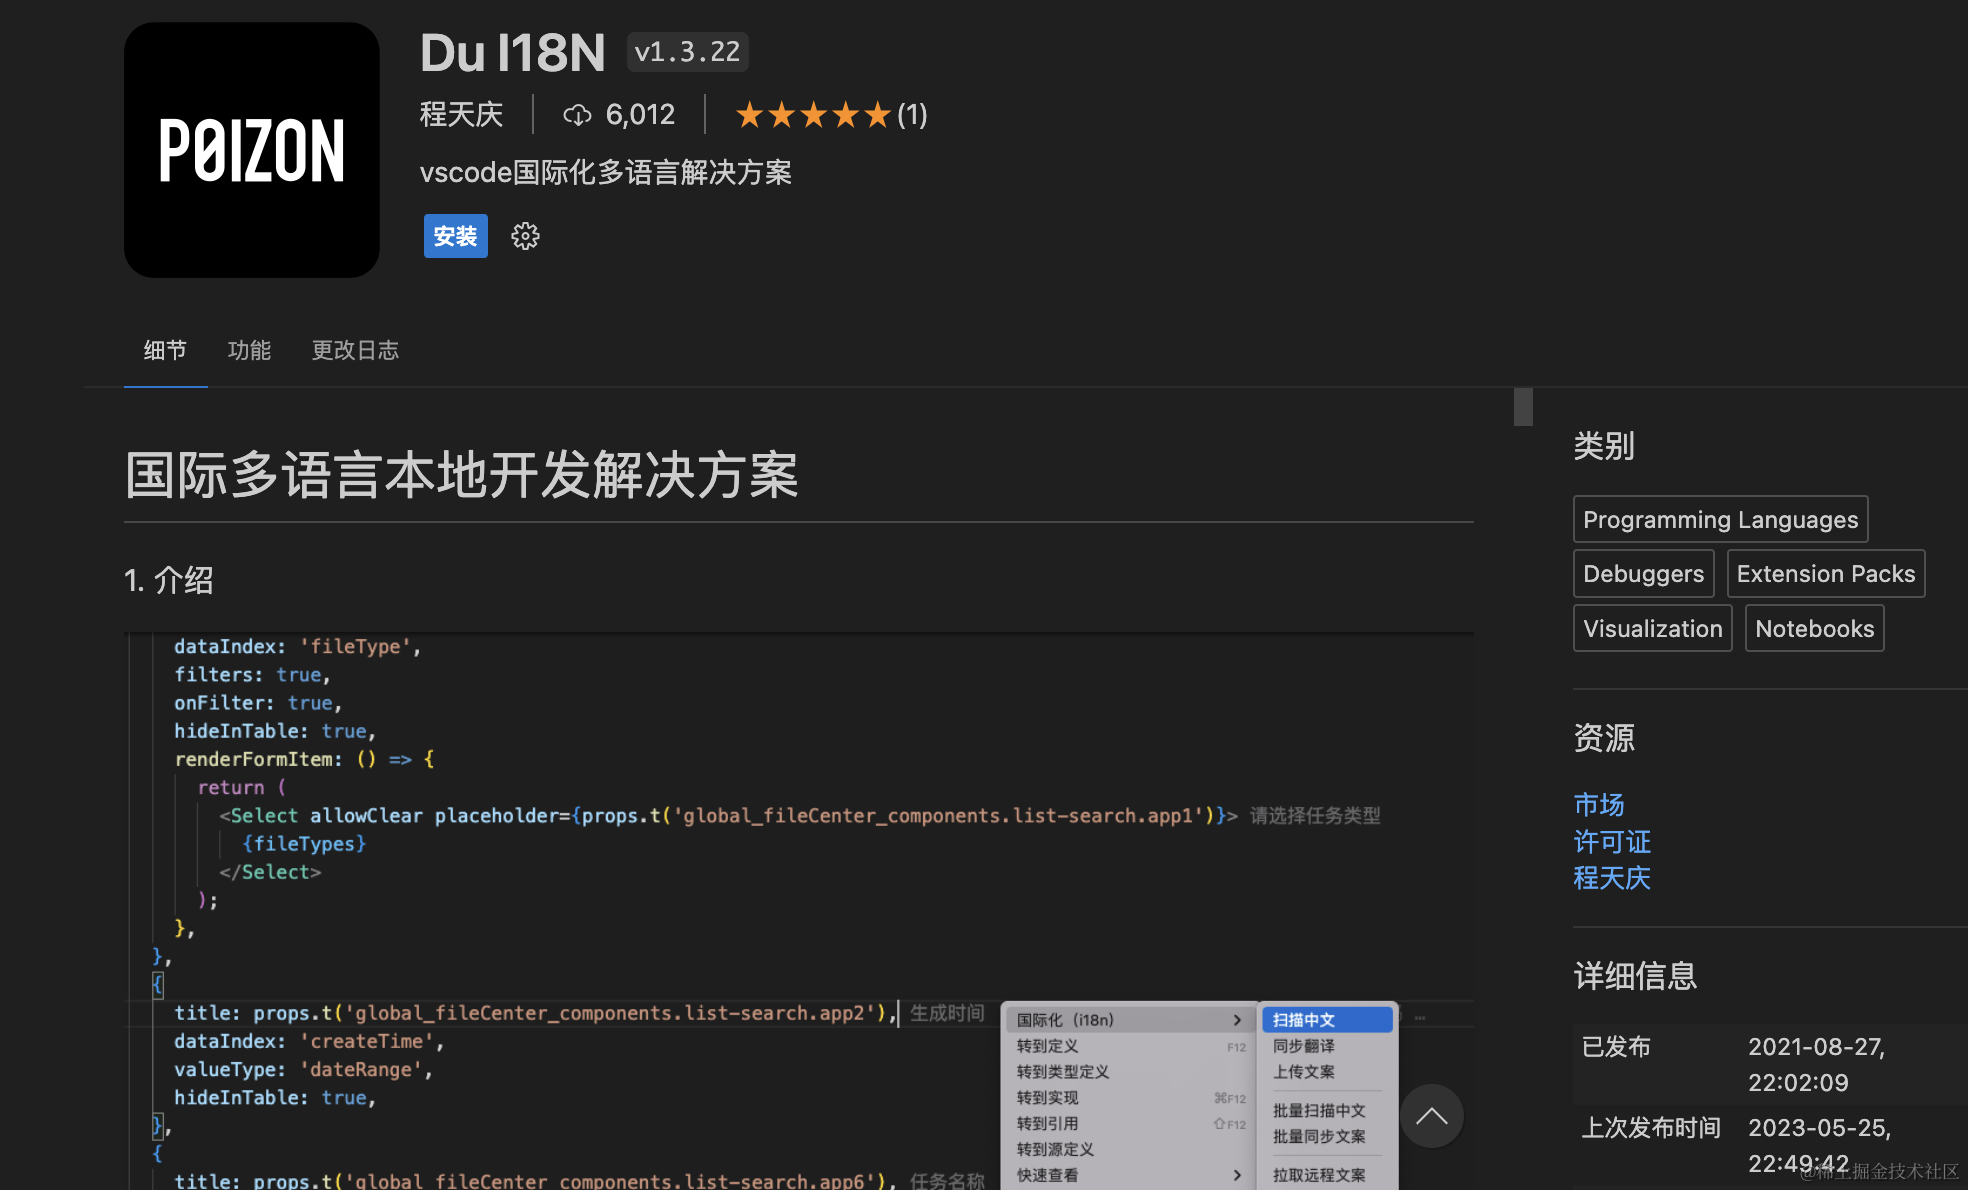This screenshot has width=1968, height=1190.
Task: Click the cloud download count icon
Action: (x=577, y=115)
